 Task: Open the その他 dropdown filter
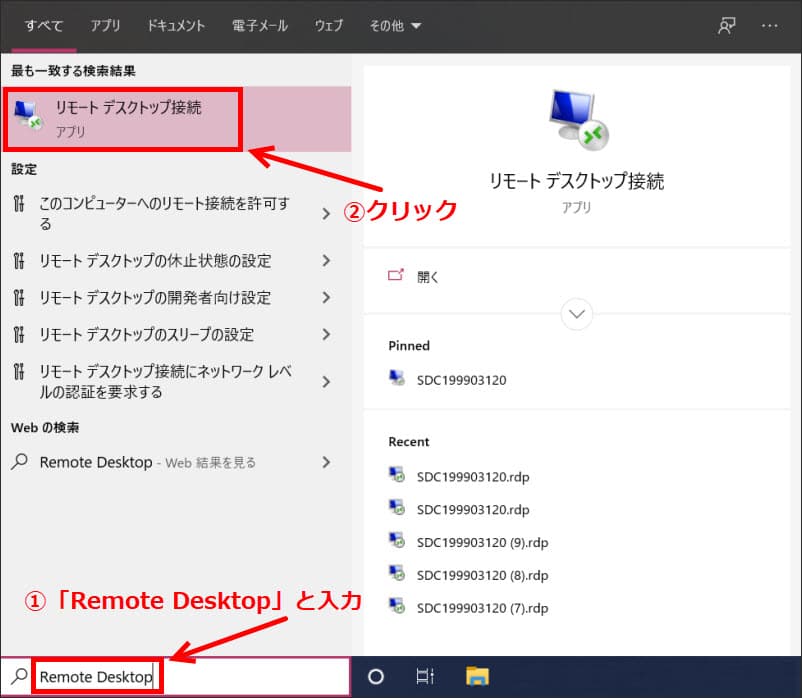pyautogui.click(x=395, y=26)
